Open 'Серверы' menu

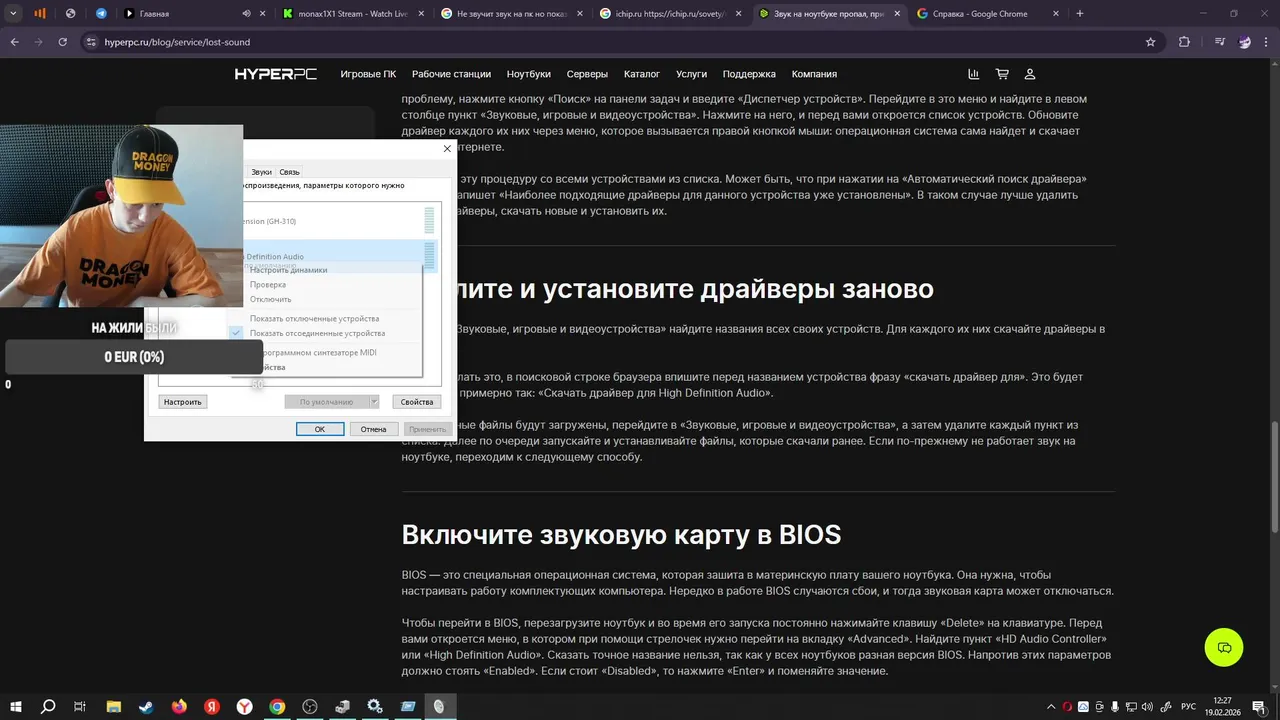pyautogui.click(x=587, y=74)
